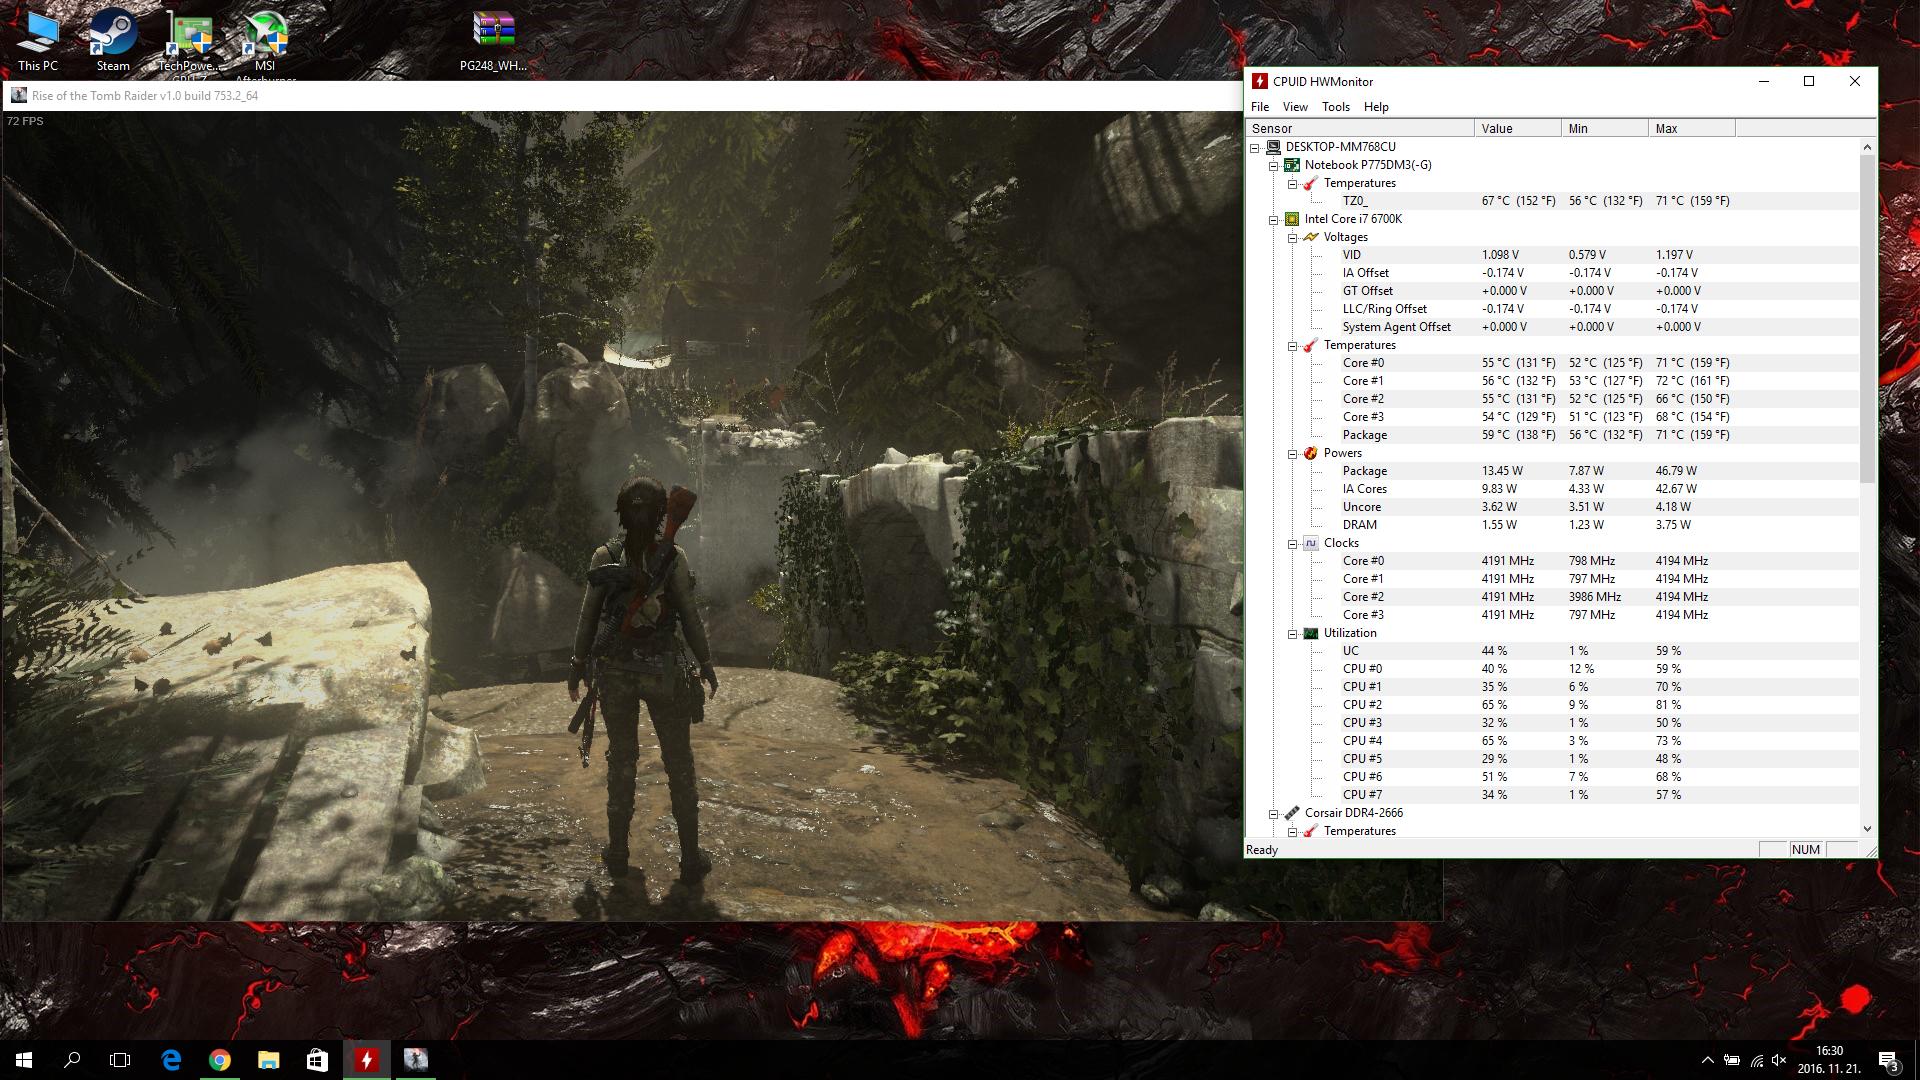Open battery status tray icon
This screenshot has height=1080, width=1920.
pyautogui.click(x=1732, y=1060)
